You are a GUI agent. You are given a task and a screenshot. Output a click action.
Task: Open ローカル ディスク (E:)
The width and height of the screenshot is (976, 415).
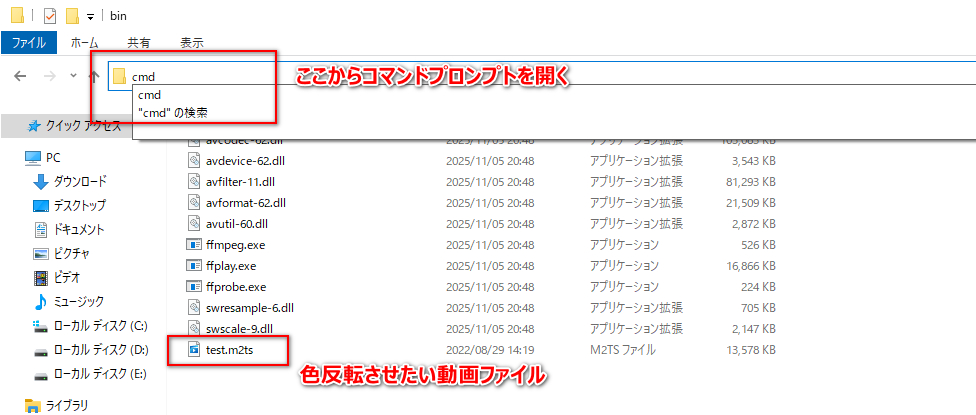click(x=100, y=375)
